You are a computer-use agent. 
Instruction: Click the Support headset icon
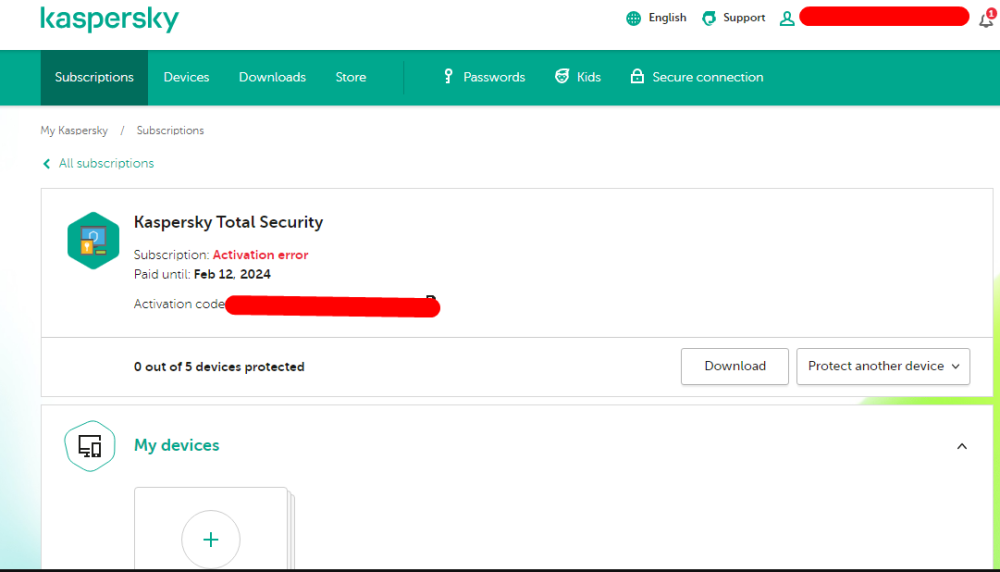[709, 18]
